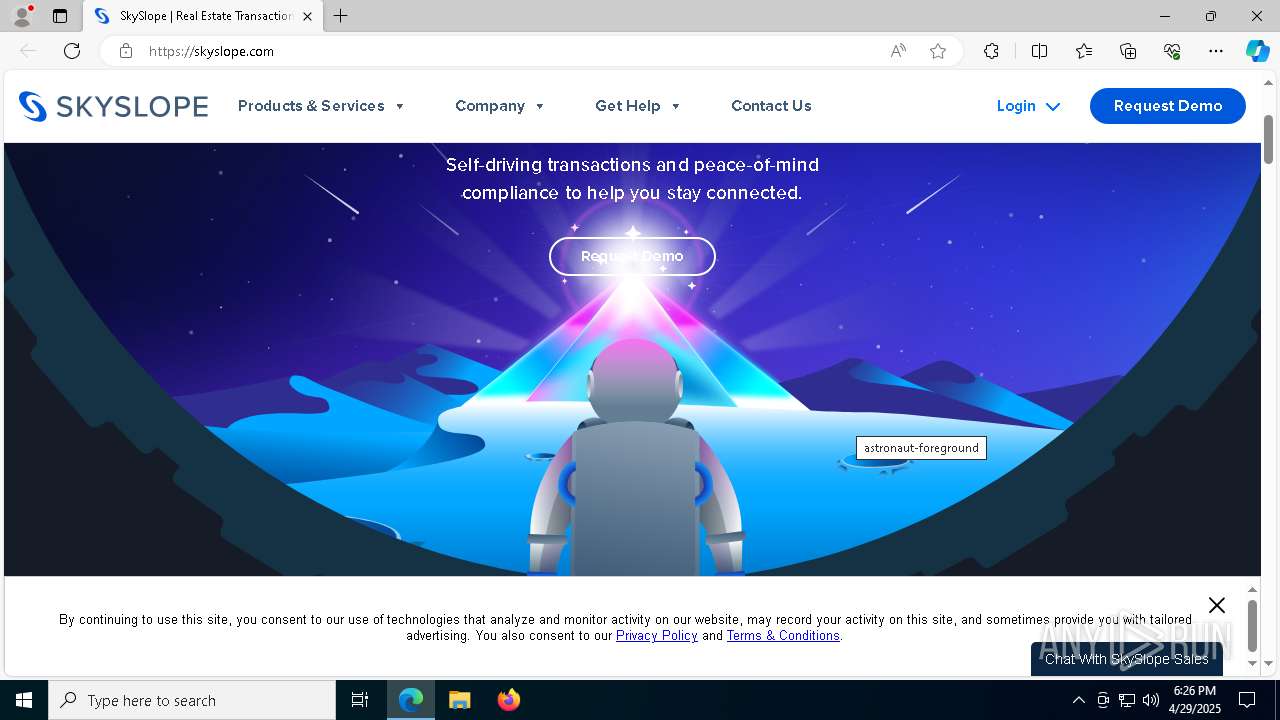Close the SkySlope browser tab

click(307, 16)
